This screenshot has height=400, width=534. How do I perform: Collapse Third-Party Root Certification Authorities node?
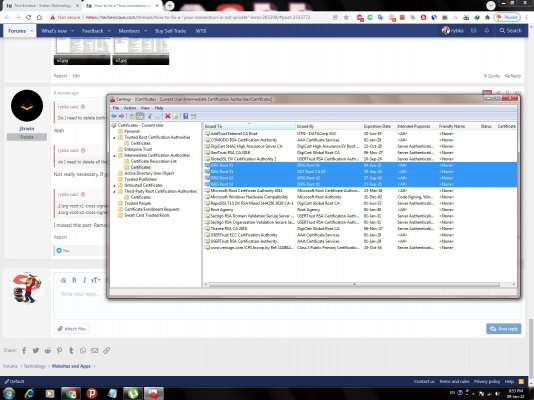[114, 192]
